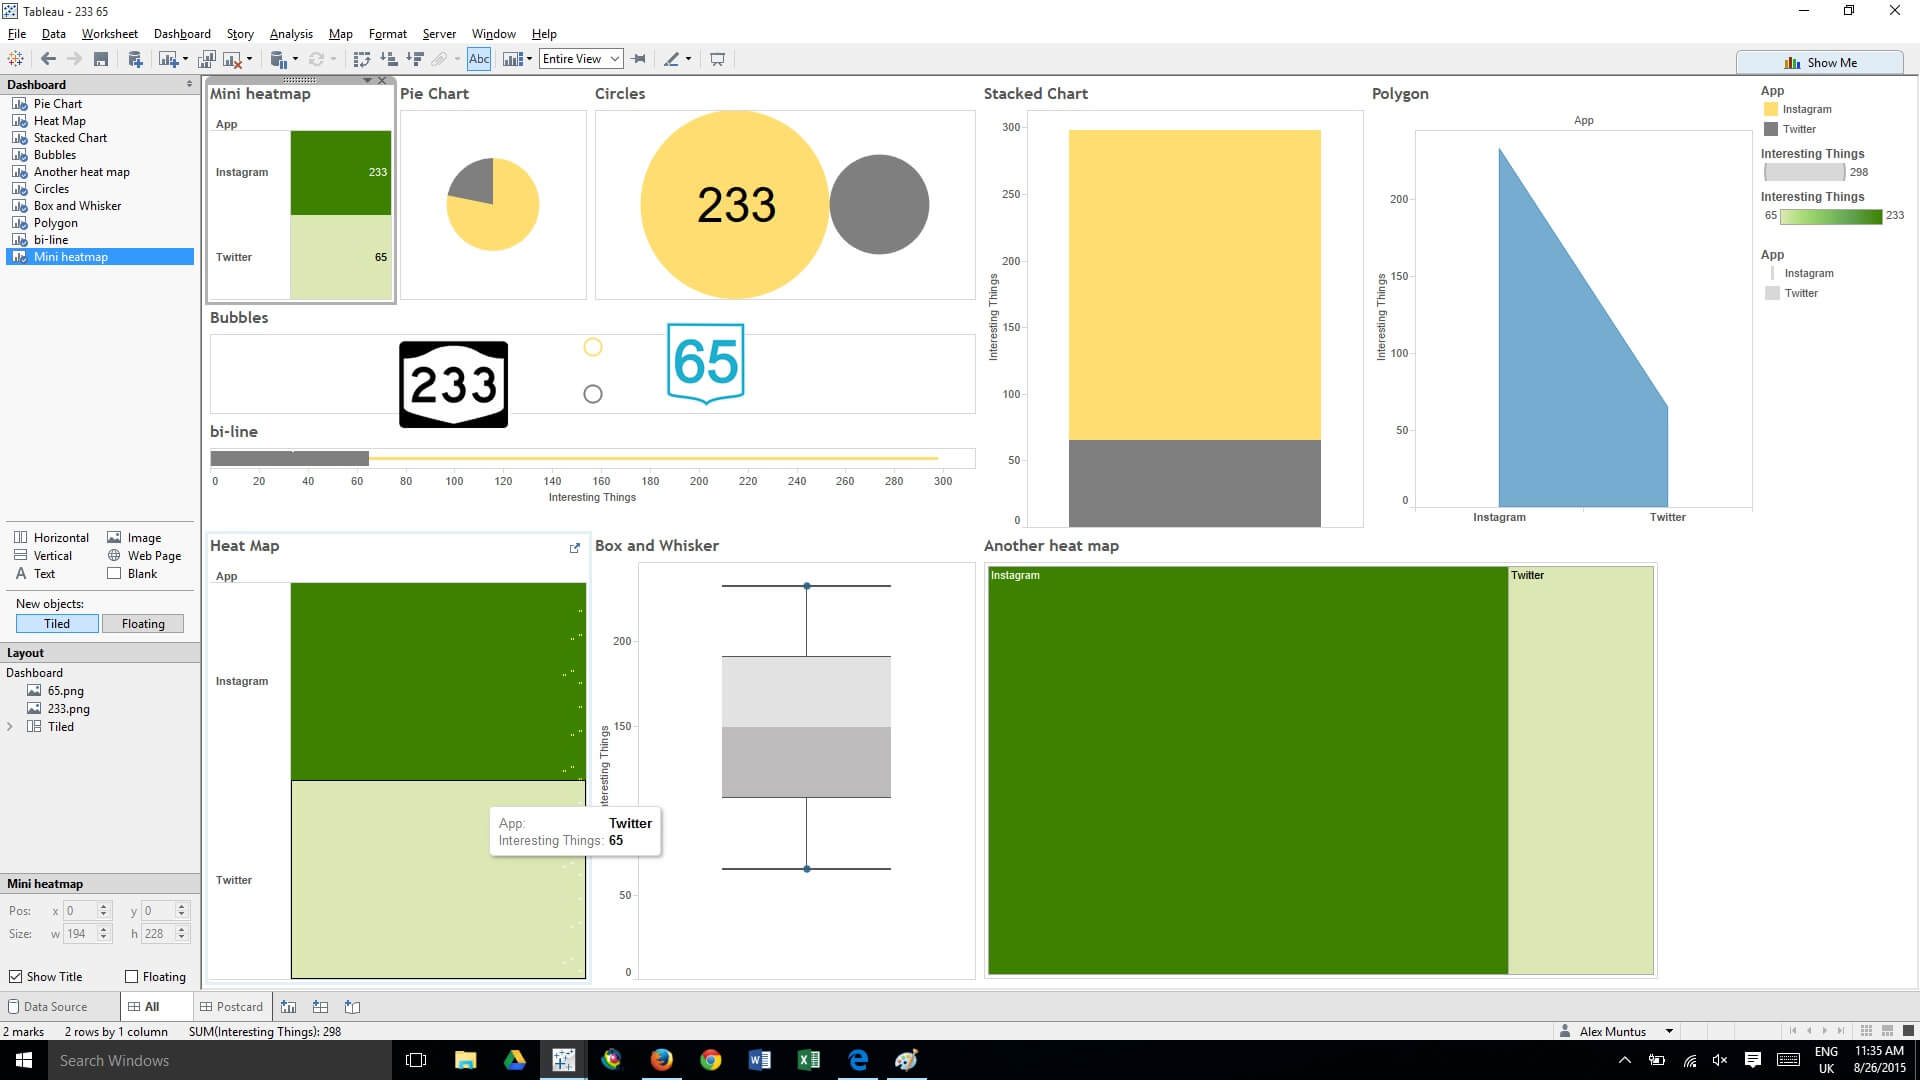Open the Analysis menu

[x=290, y=34]
